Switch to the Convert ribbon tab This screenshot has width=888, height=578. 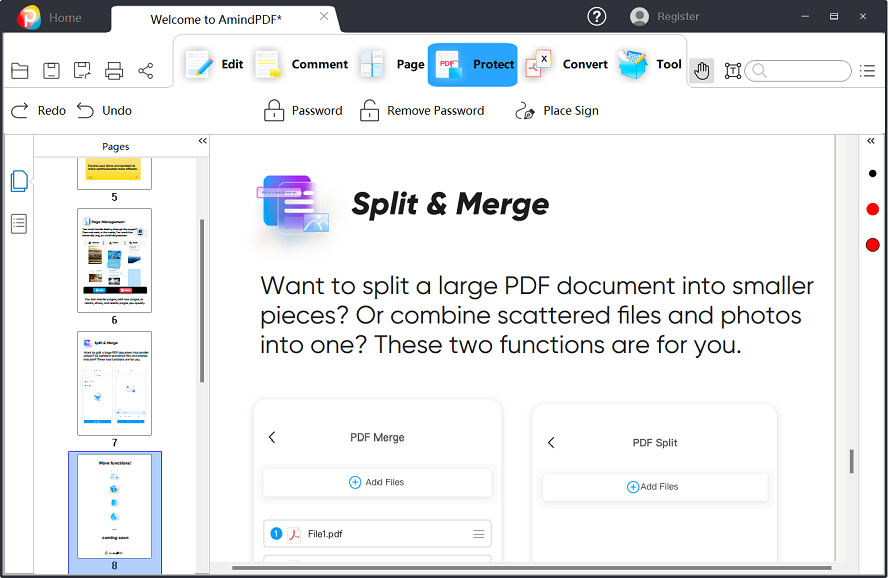point(584,64)
